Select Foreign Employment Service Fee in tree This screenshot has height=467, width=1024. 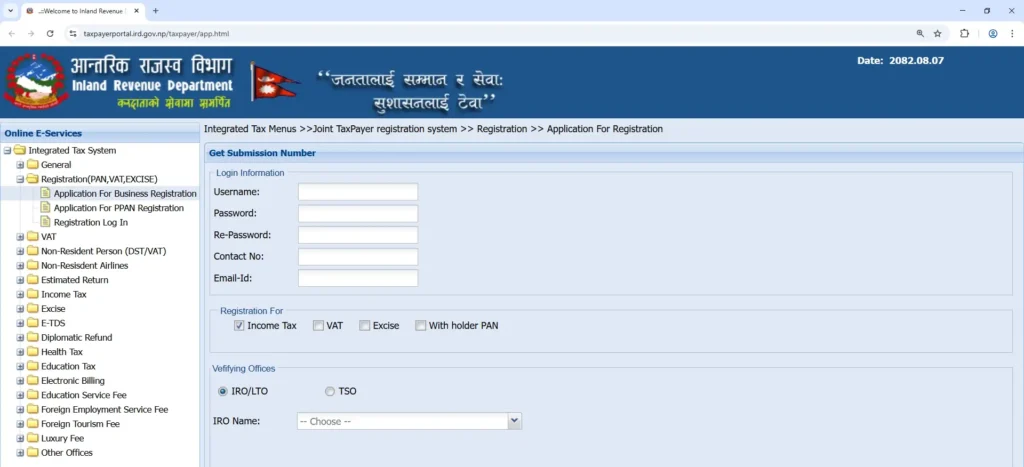(x=104, y=409)
